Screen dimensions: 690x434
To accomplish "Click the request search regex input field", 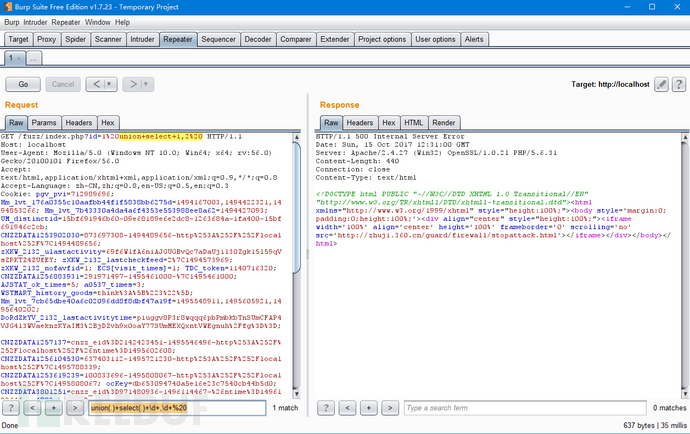I will point(177,408).
